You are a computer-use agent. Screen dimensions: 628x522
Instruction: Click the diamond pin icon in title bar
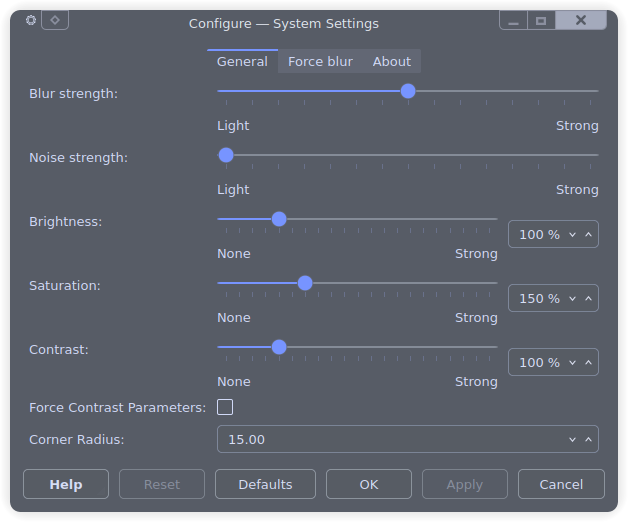coord(55,20)
